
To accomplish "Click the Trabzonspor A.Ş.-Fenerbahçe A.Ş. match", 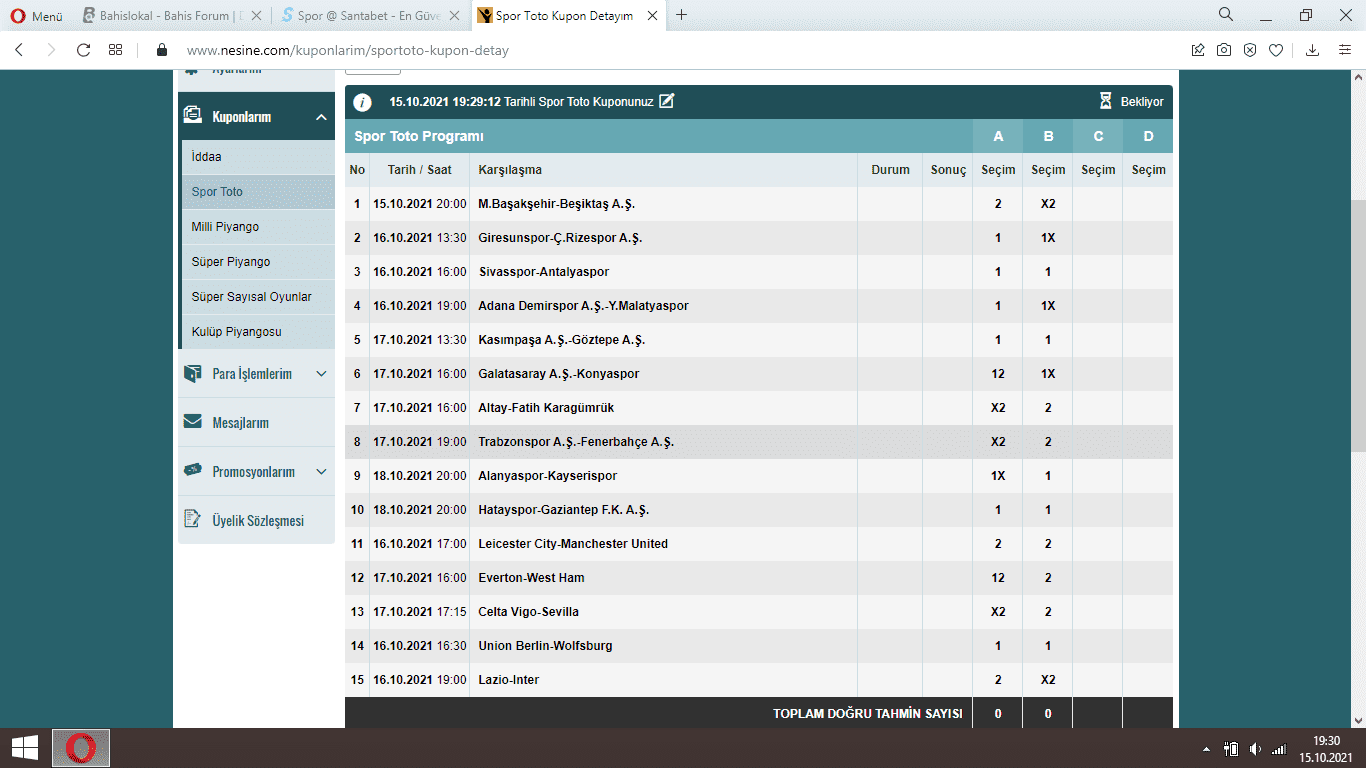I will tap(576, 442).
